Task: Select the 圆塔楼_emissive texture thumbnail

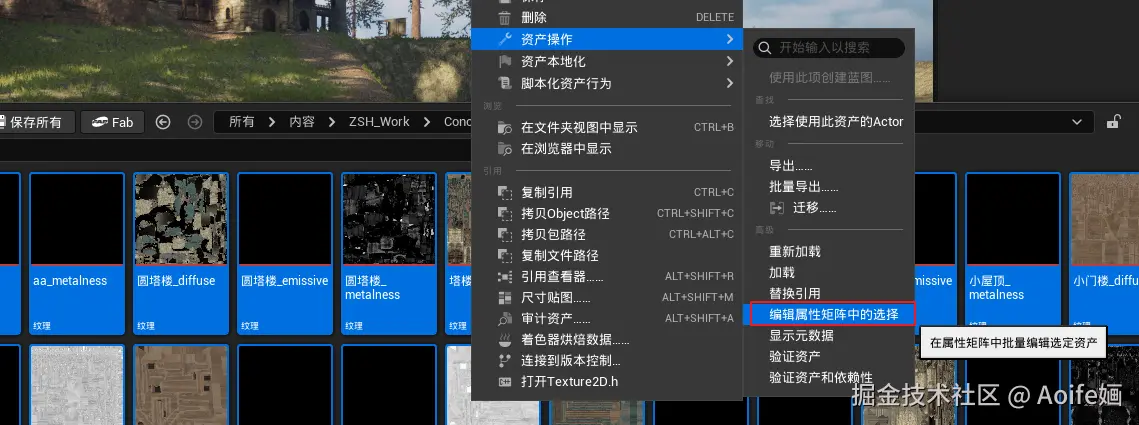Action: click(285, 219)
